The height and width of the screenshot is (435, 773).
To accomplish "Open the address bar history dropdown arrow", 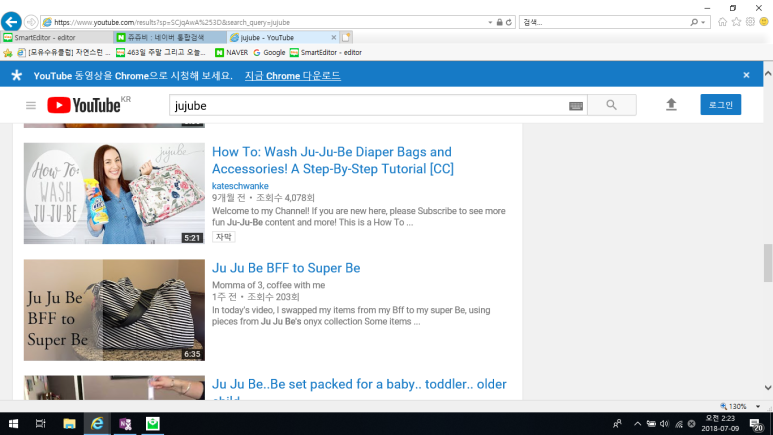I will tap(490, 22).
